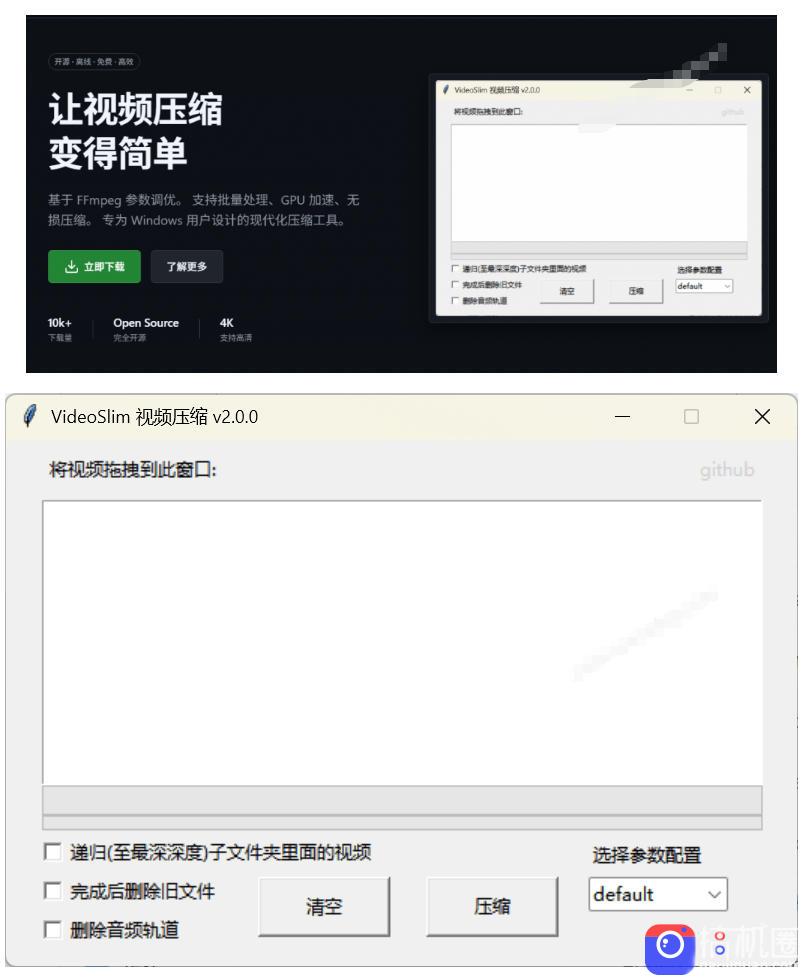Toggle 删除音频轨道 checkbox in small preview window
The width and height of the screenshot is (805, 979).
click(455, 300)
